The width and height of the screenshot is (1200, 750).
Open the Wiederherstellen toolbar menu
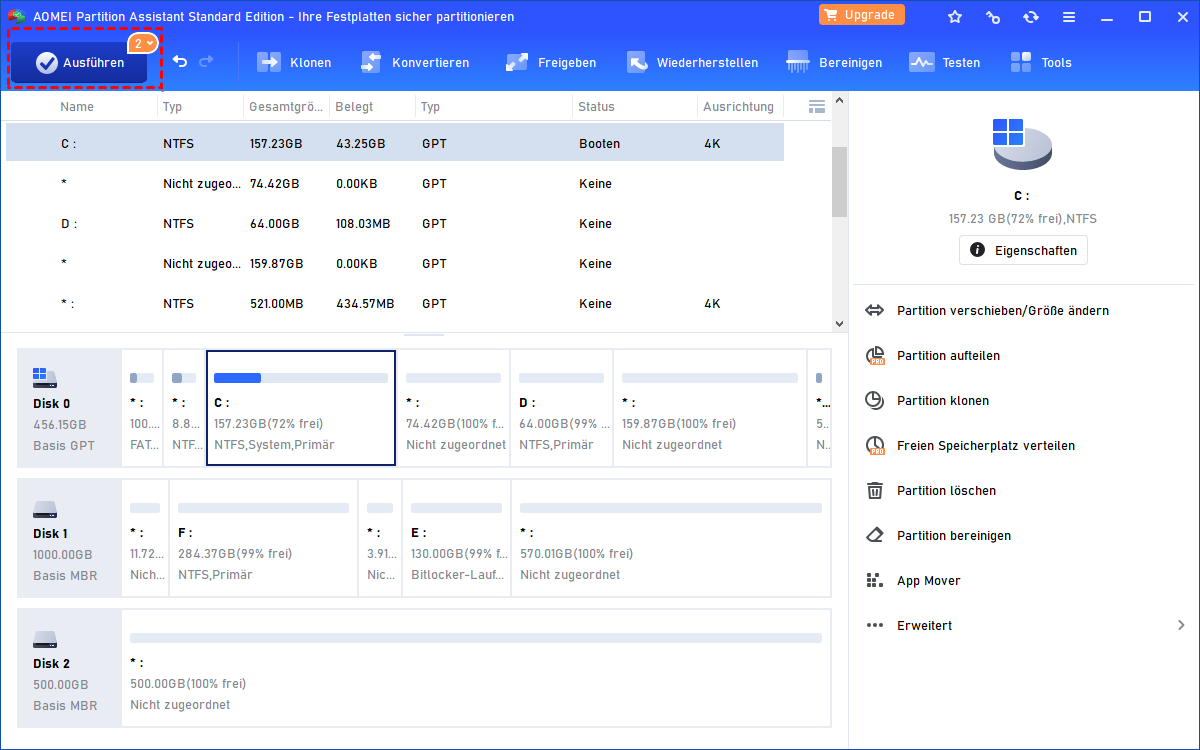click(x=692, y=62)
